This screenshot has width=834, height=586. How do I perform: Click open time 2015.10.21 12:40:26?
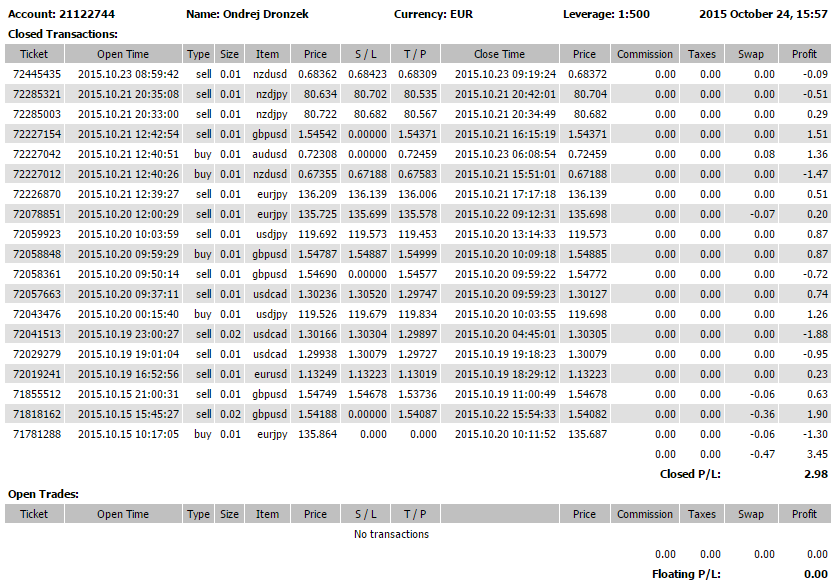(128, 174)
